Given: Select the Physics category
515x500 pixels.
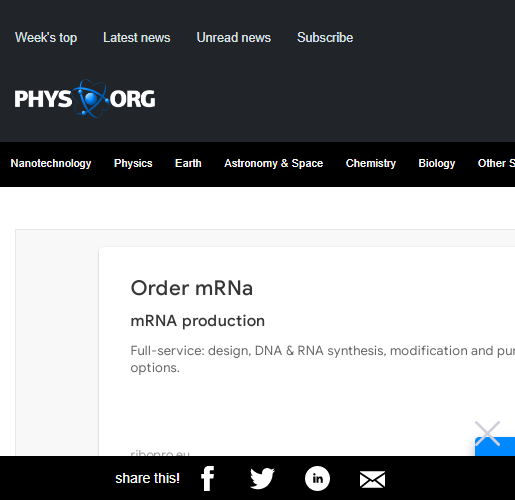Looking at the screenshot, I should tap(133, 163).
